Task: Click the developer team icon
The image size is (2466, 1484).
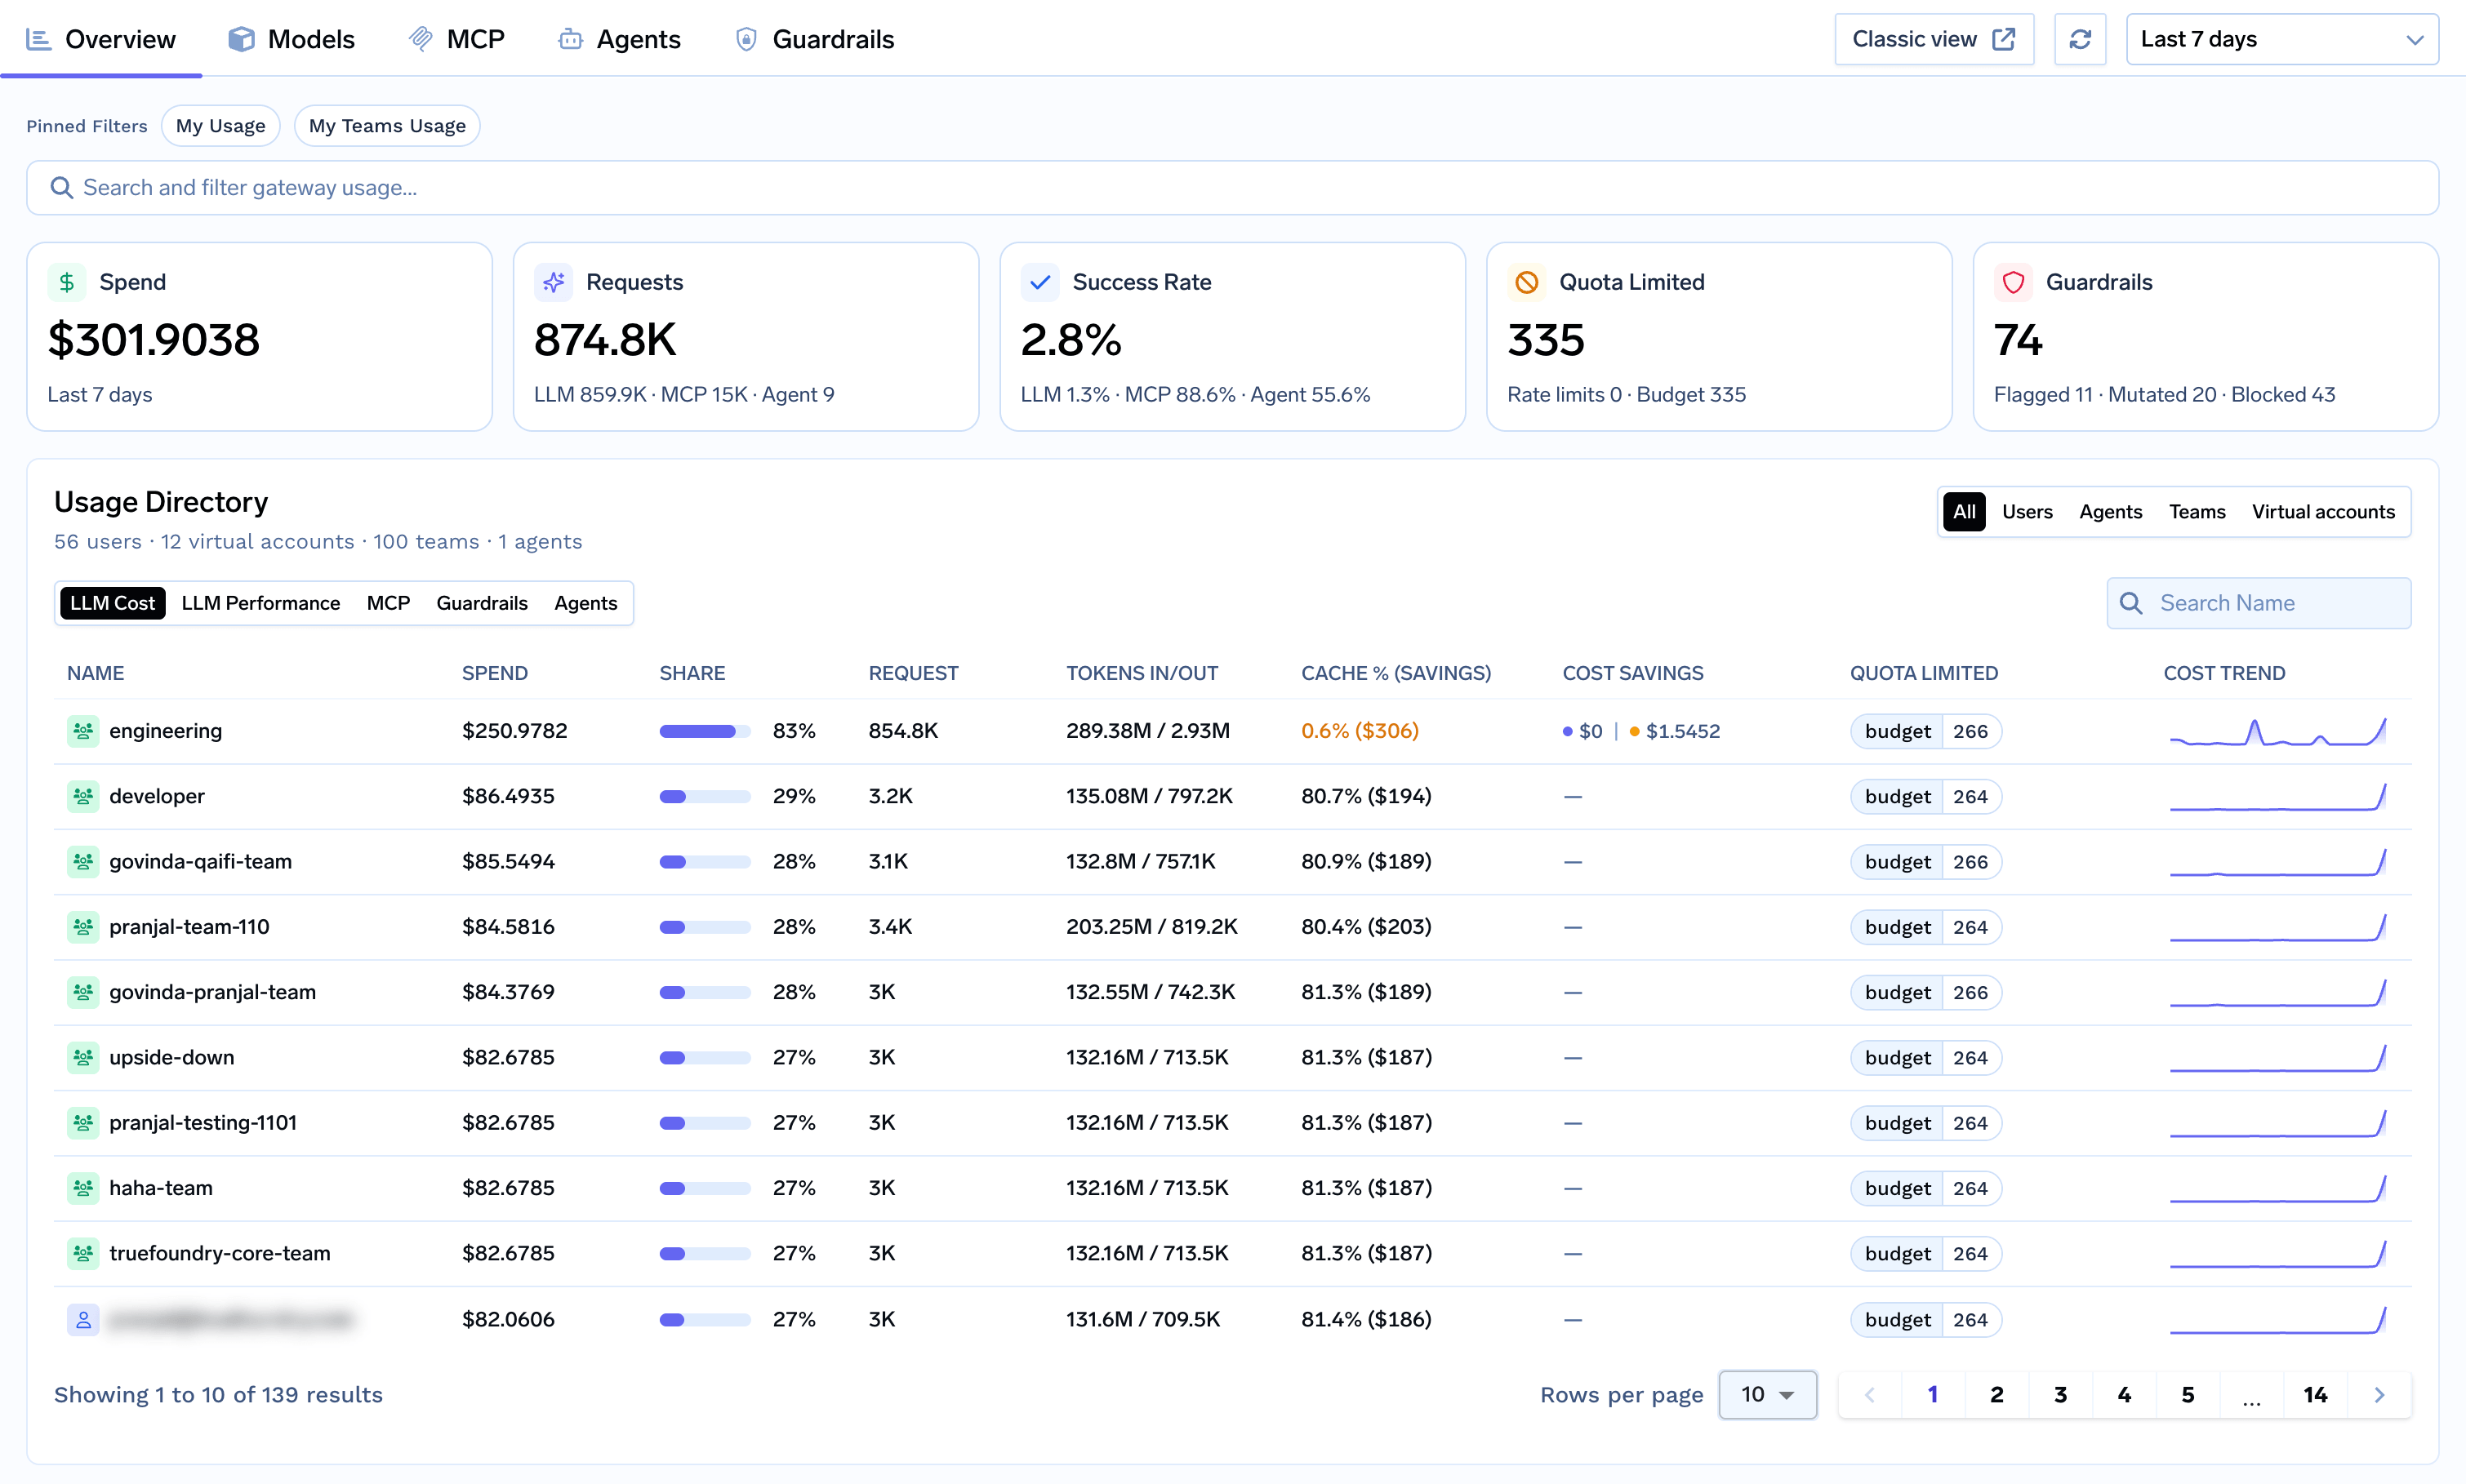Action: 83,796
